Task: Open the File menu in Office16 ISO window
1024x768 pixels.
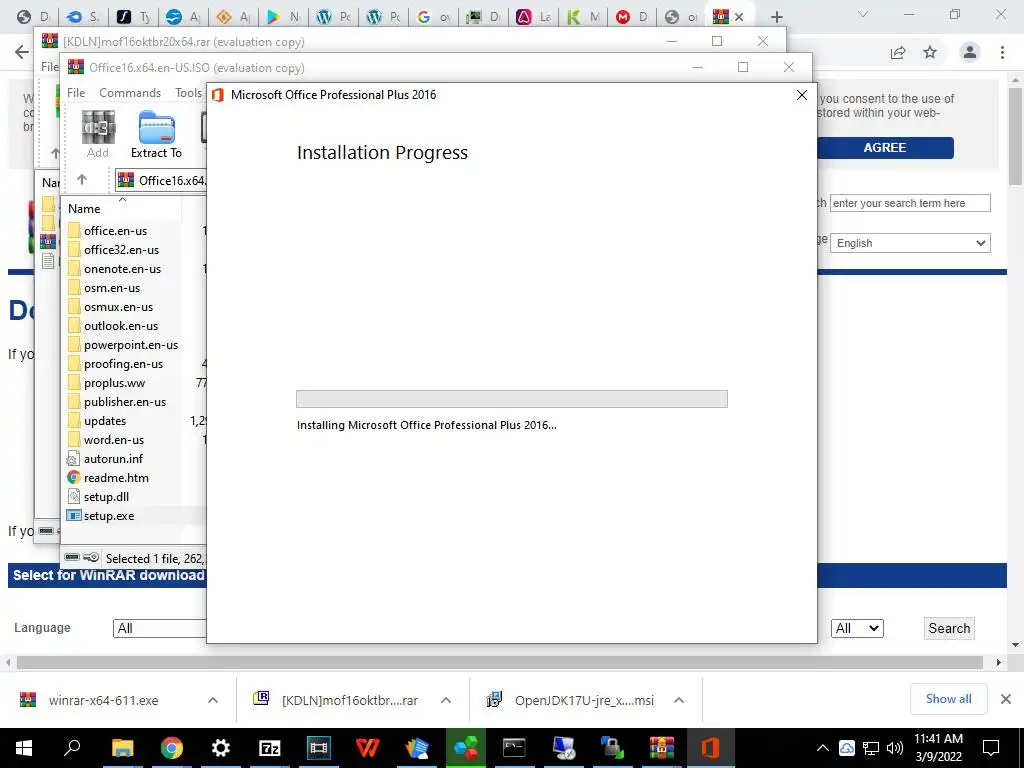Action: pyautogui.click(x=76, y=93)
